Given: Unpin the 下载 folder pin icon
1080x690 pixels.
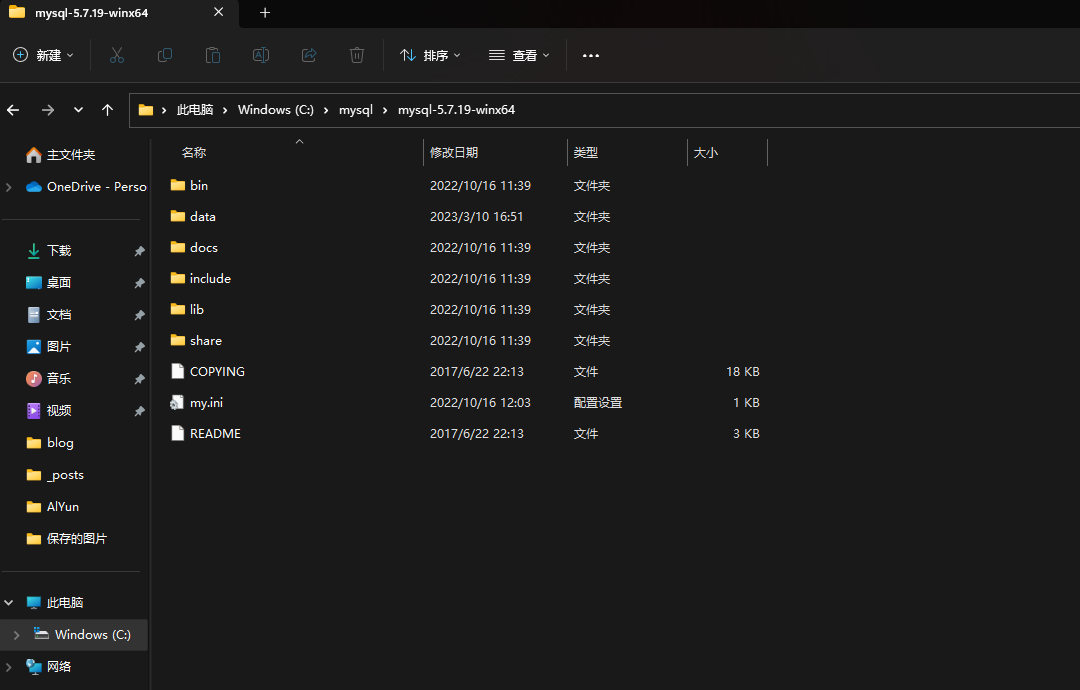Looking at the screenshot, I should click(139, 251).
